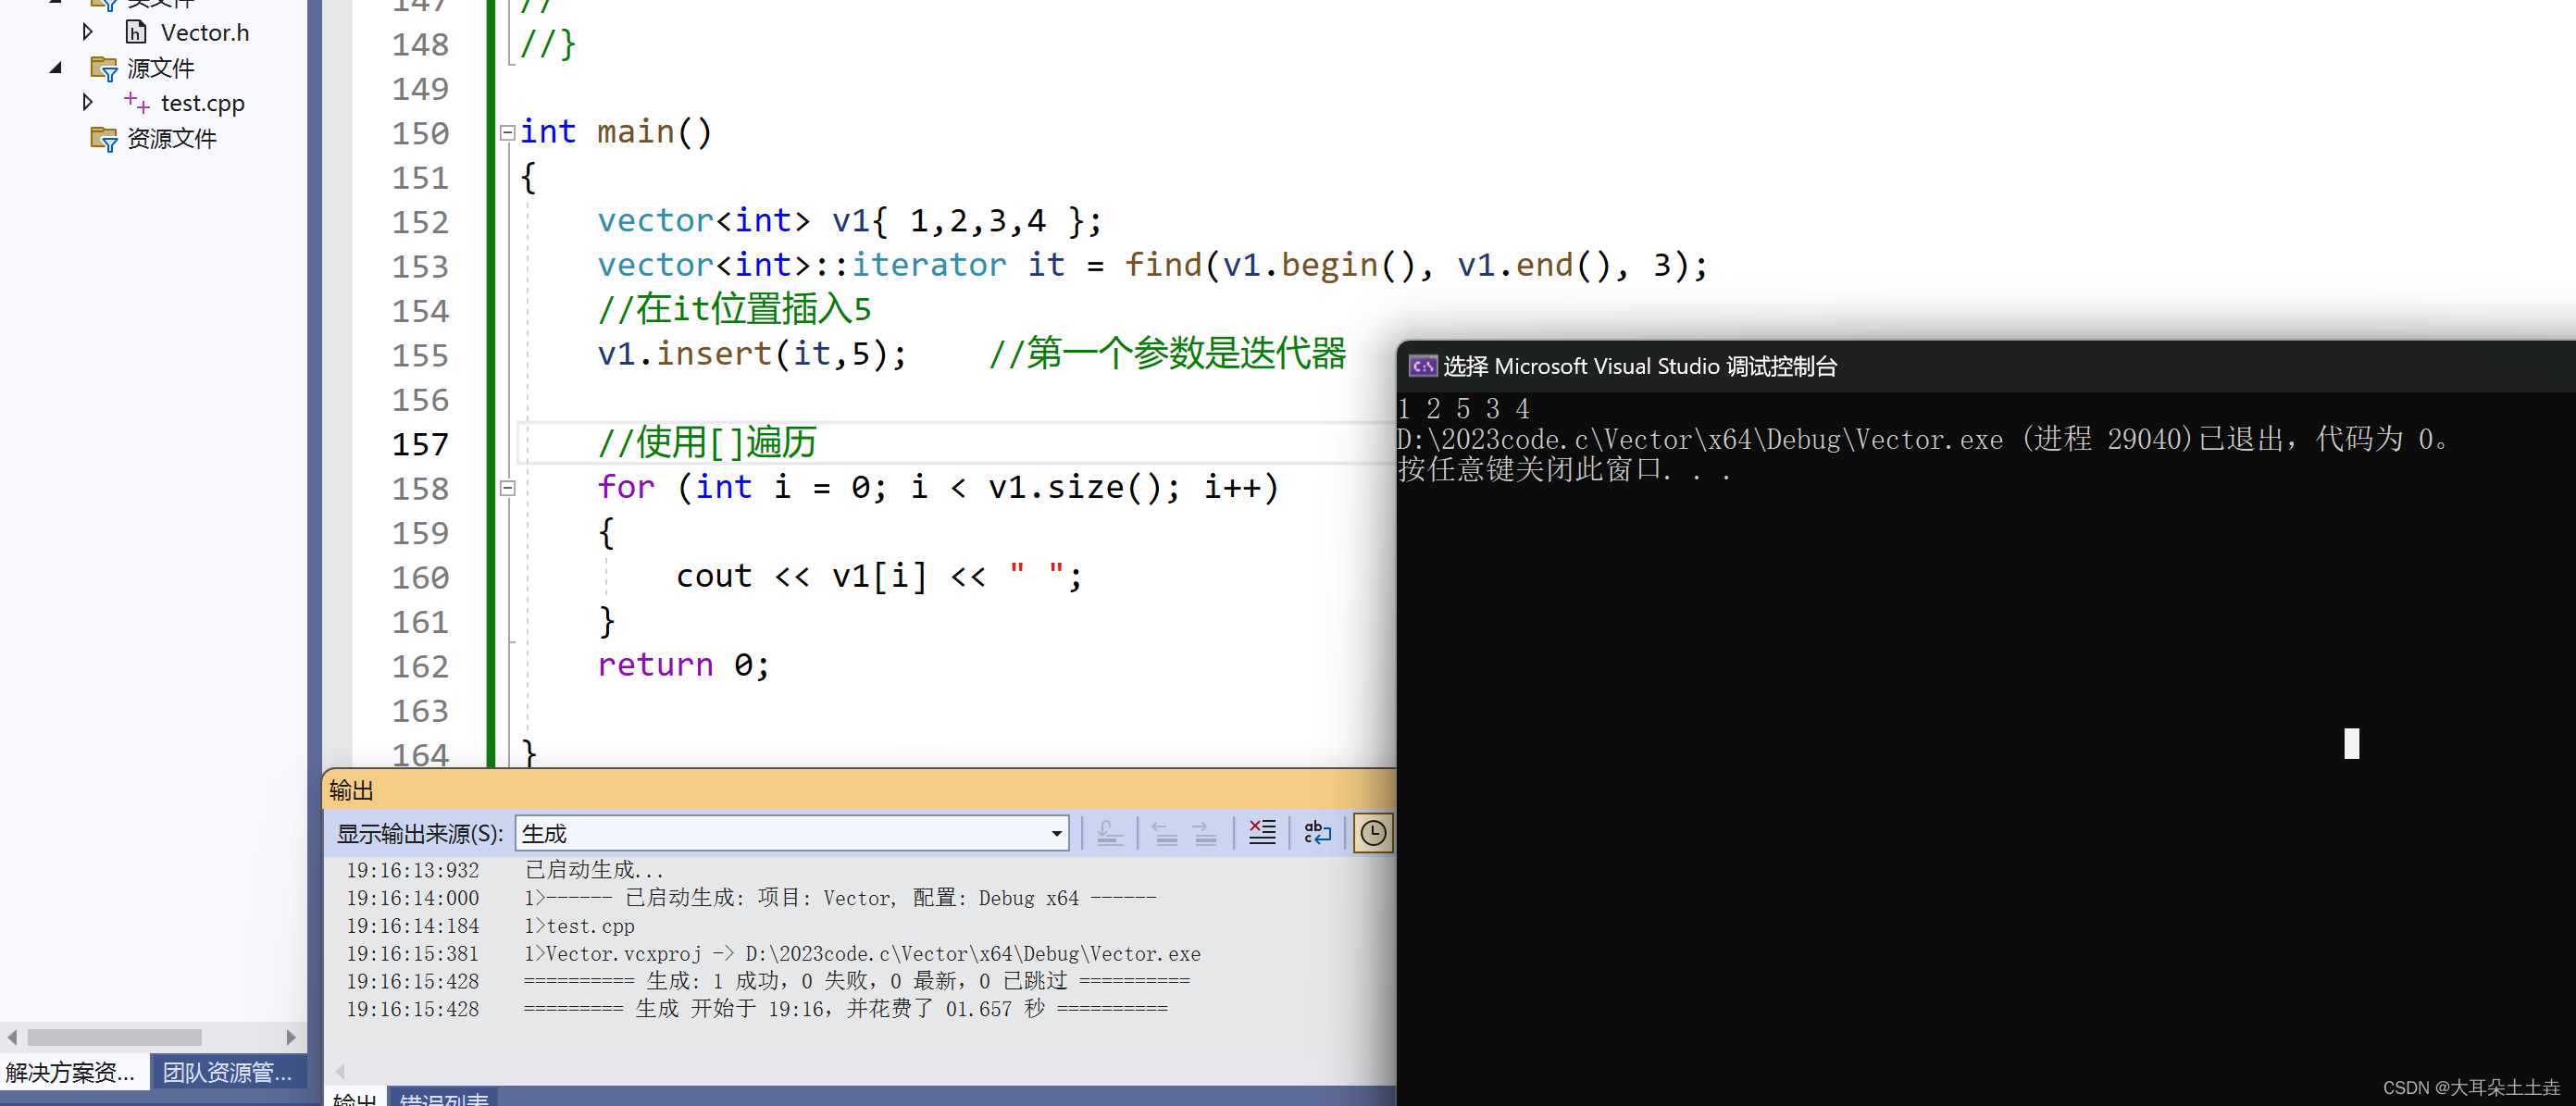The height and width of the screenshot is (1106, 2576).
Task: Toggle timestamps clock button in output
Action: pos(1372,832)
